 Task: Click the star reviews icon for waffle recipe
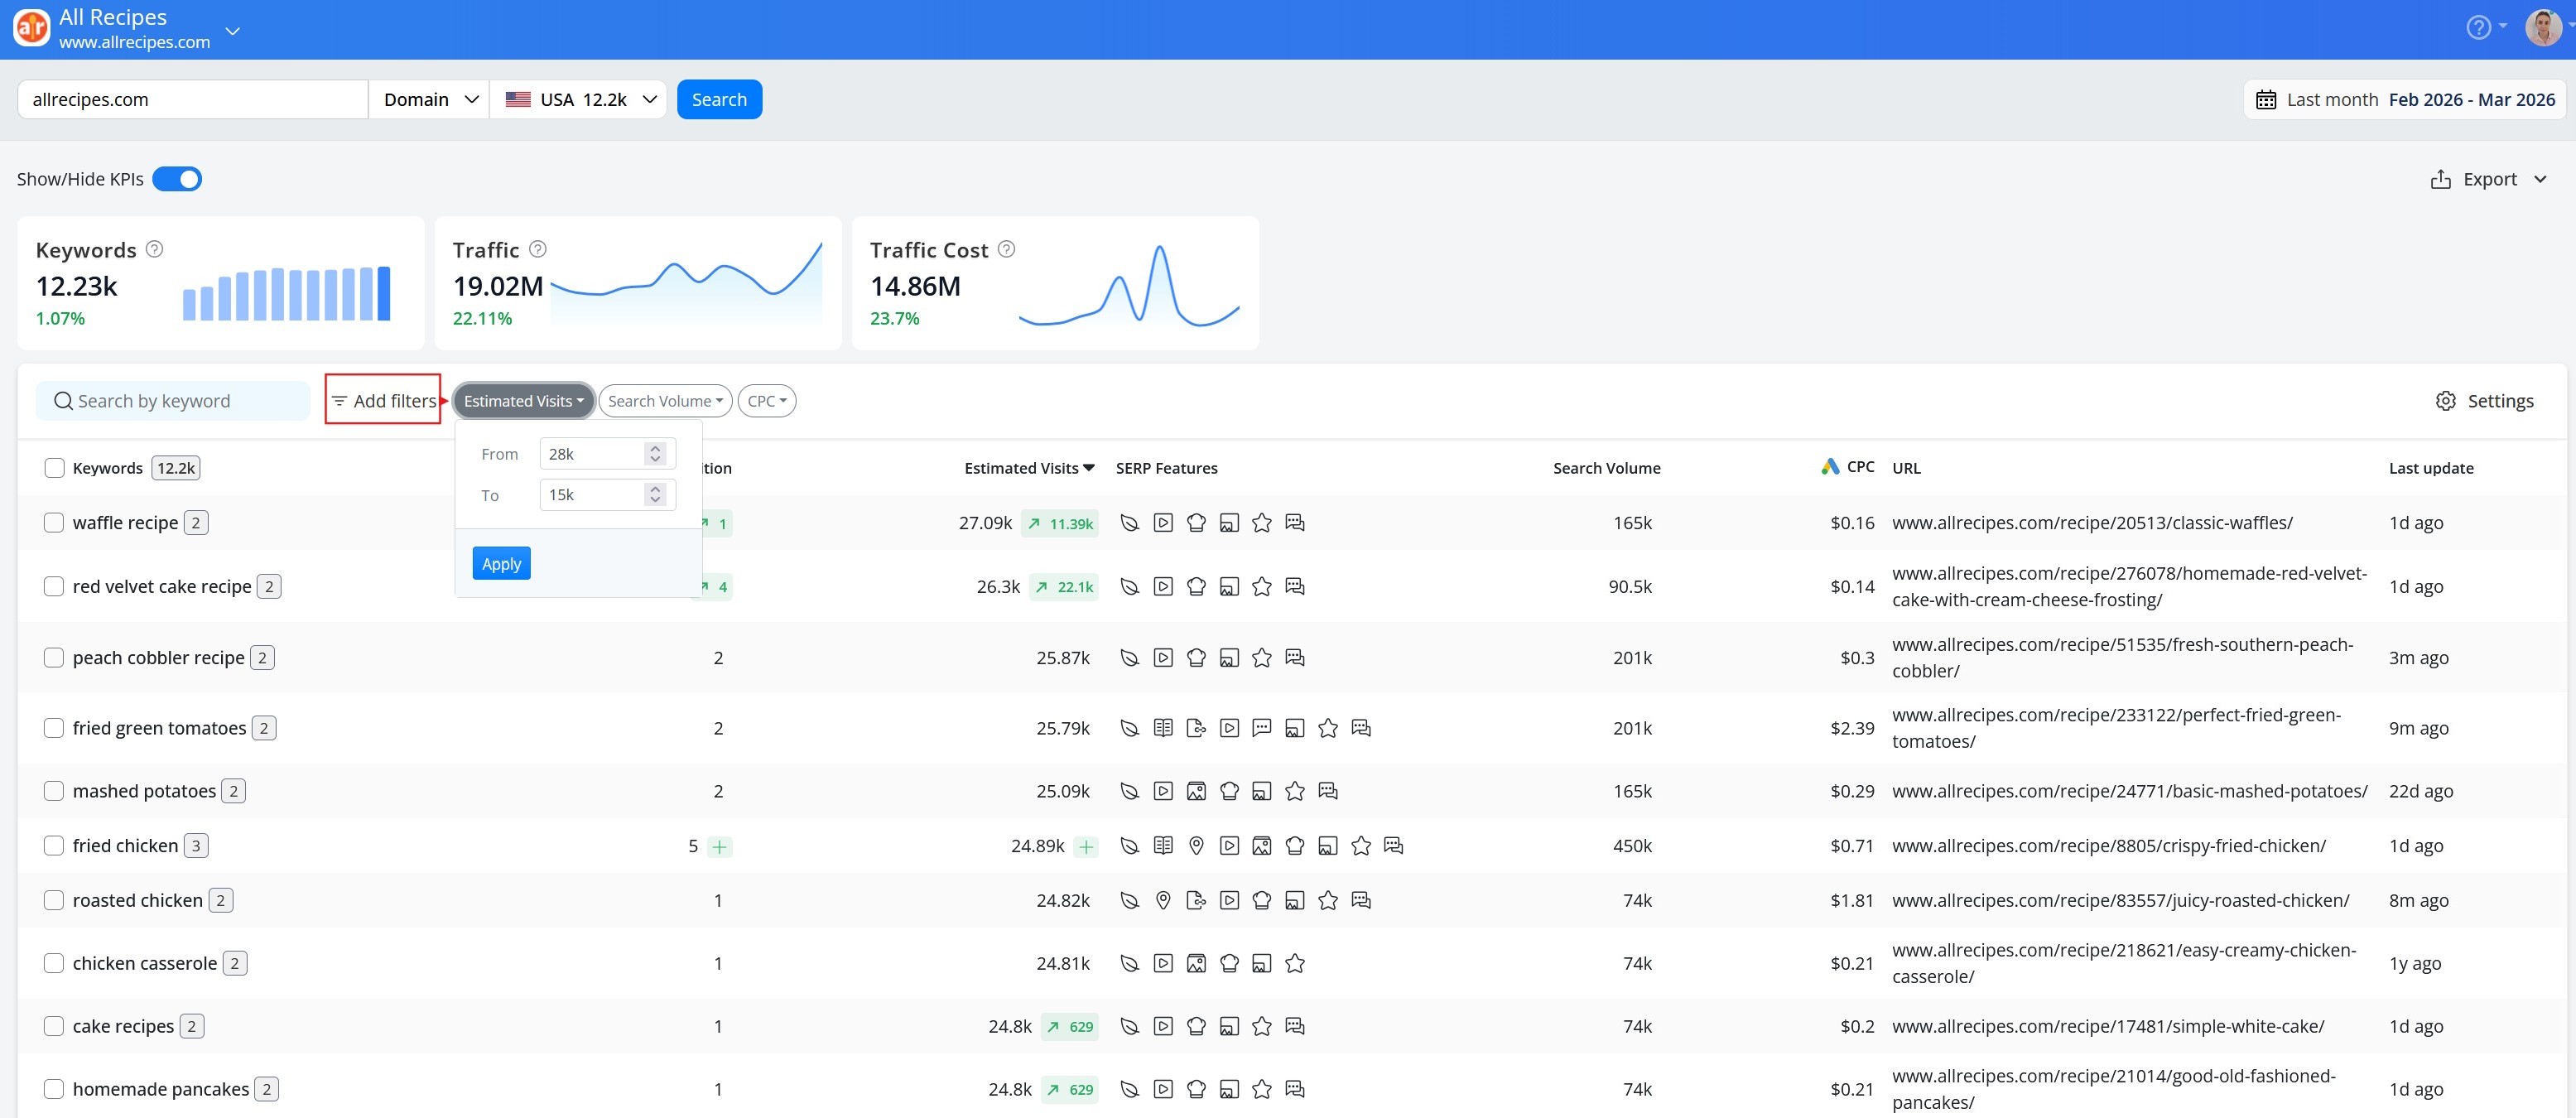1262,523
